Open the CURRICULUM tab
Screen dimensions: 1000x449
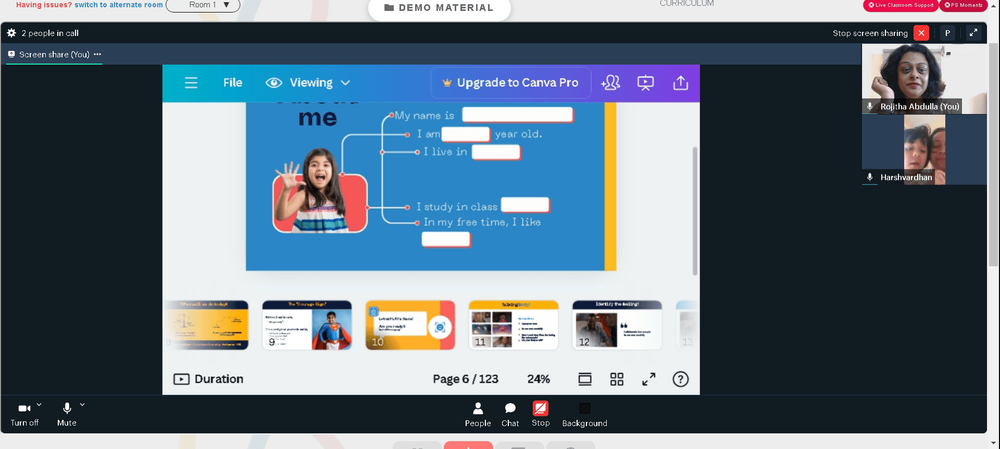pos(687,3)
